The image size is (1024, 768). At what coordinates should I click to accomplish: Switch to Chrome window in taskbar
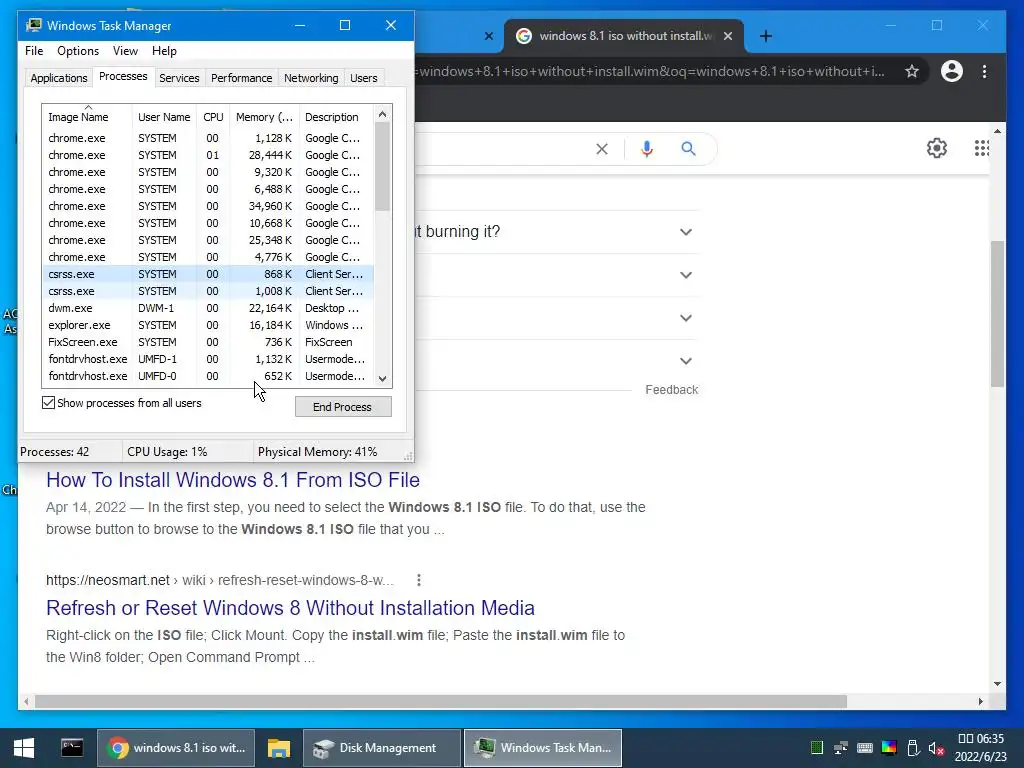pyautogui.click(x=176, y=748)
